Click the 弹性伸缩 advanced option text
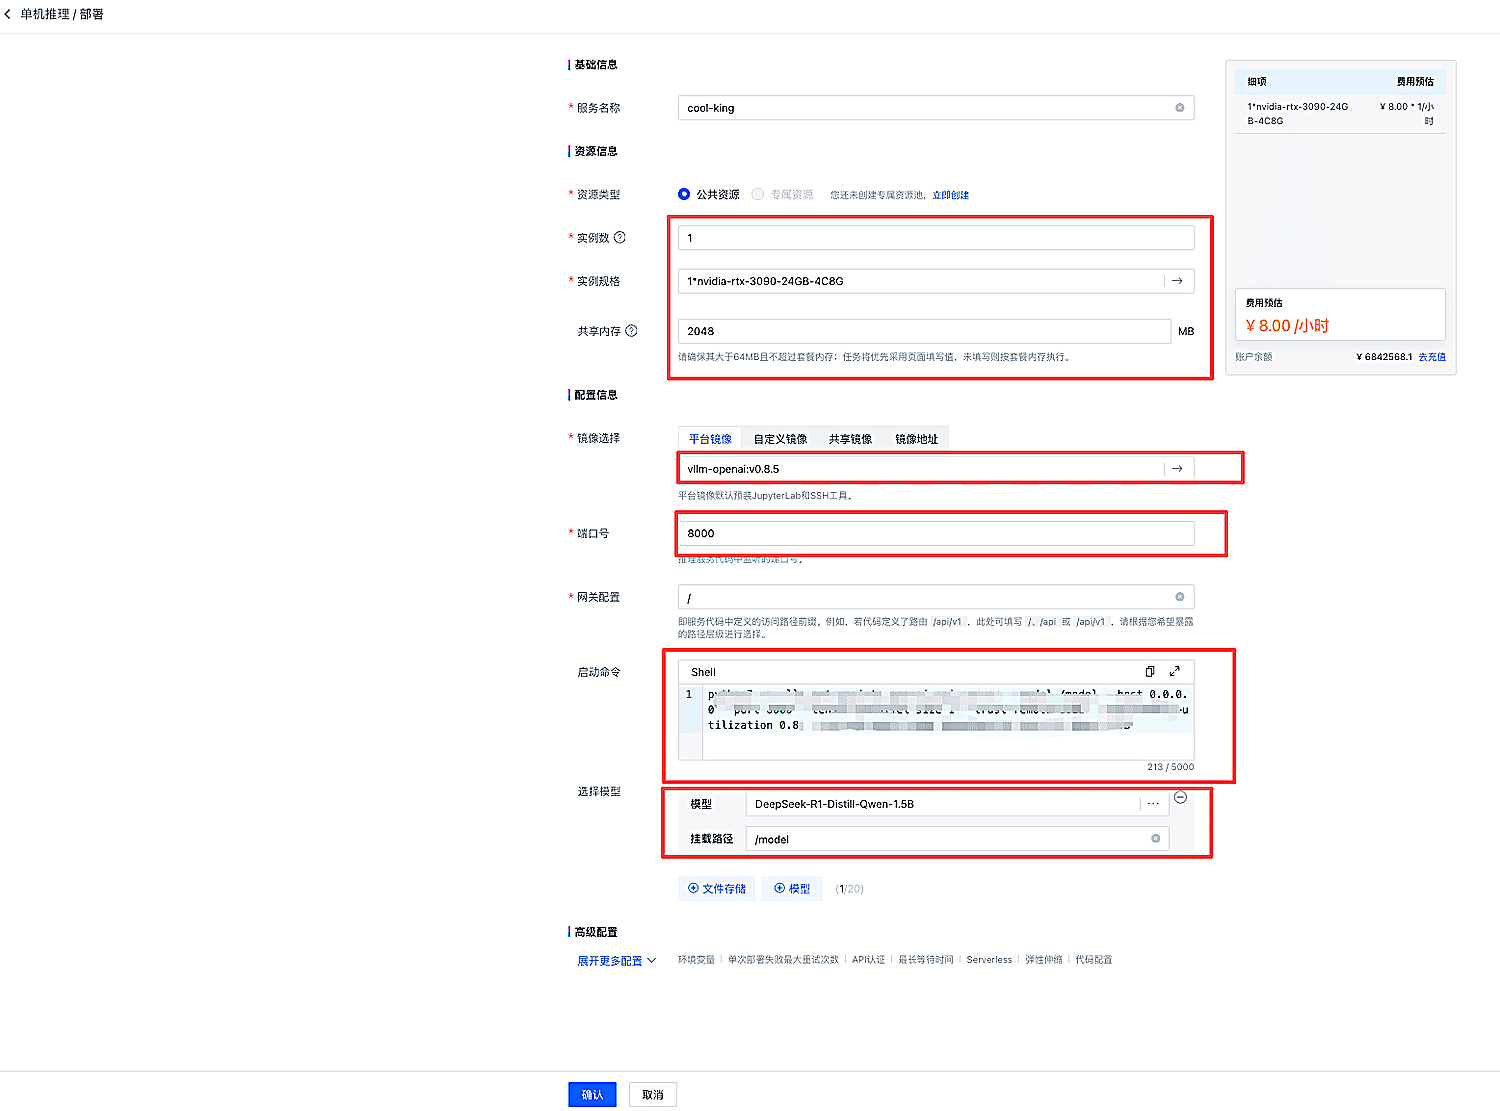The width and height of the screenshot is (1500, 1111). point(1043,960)
